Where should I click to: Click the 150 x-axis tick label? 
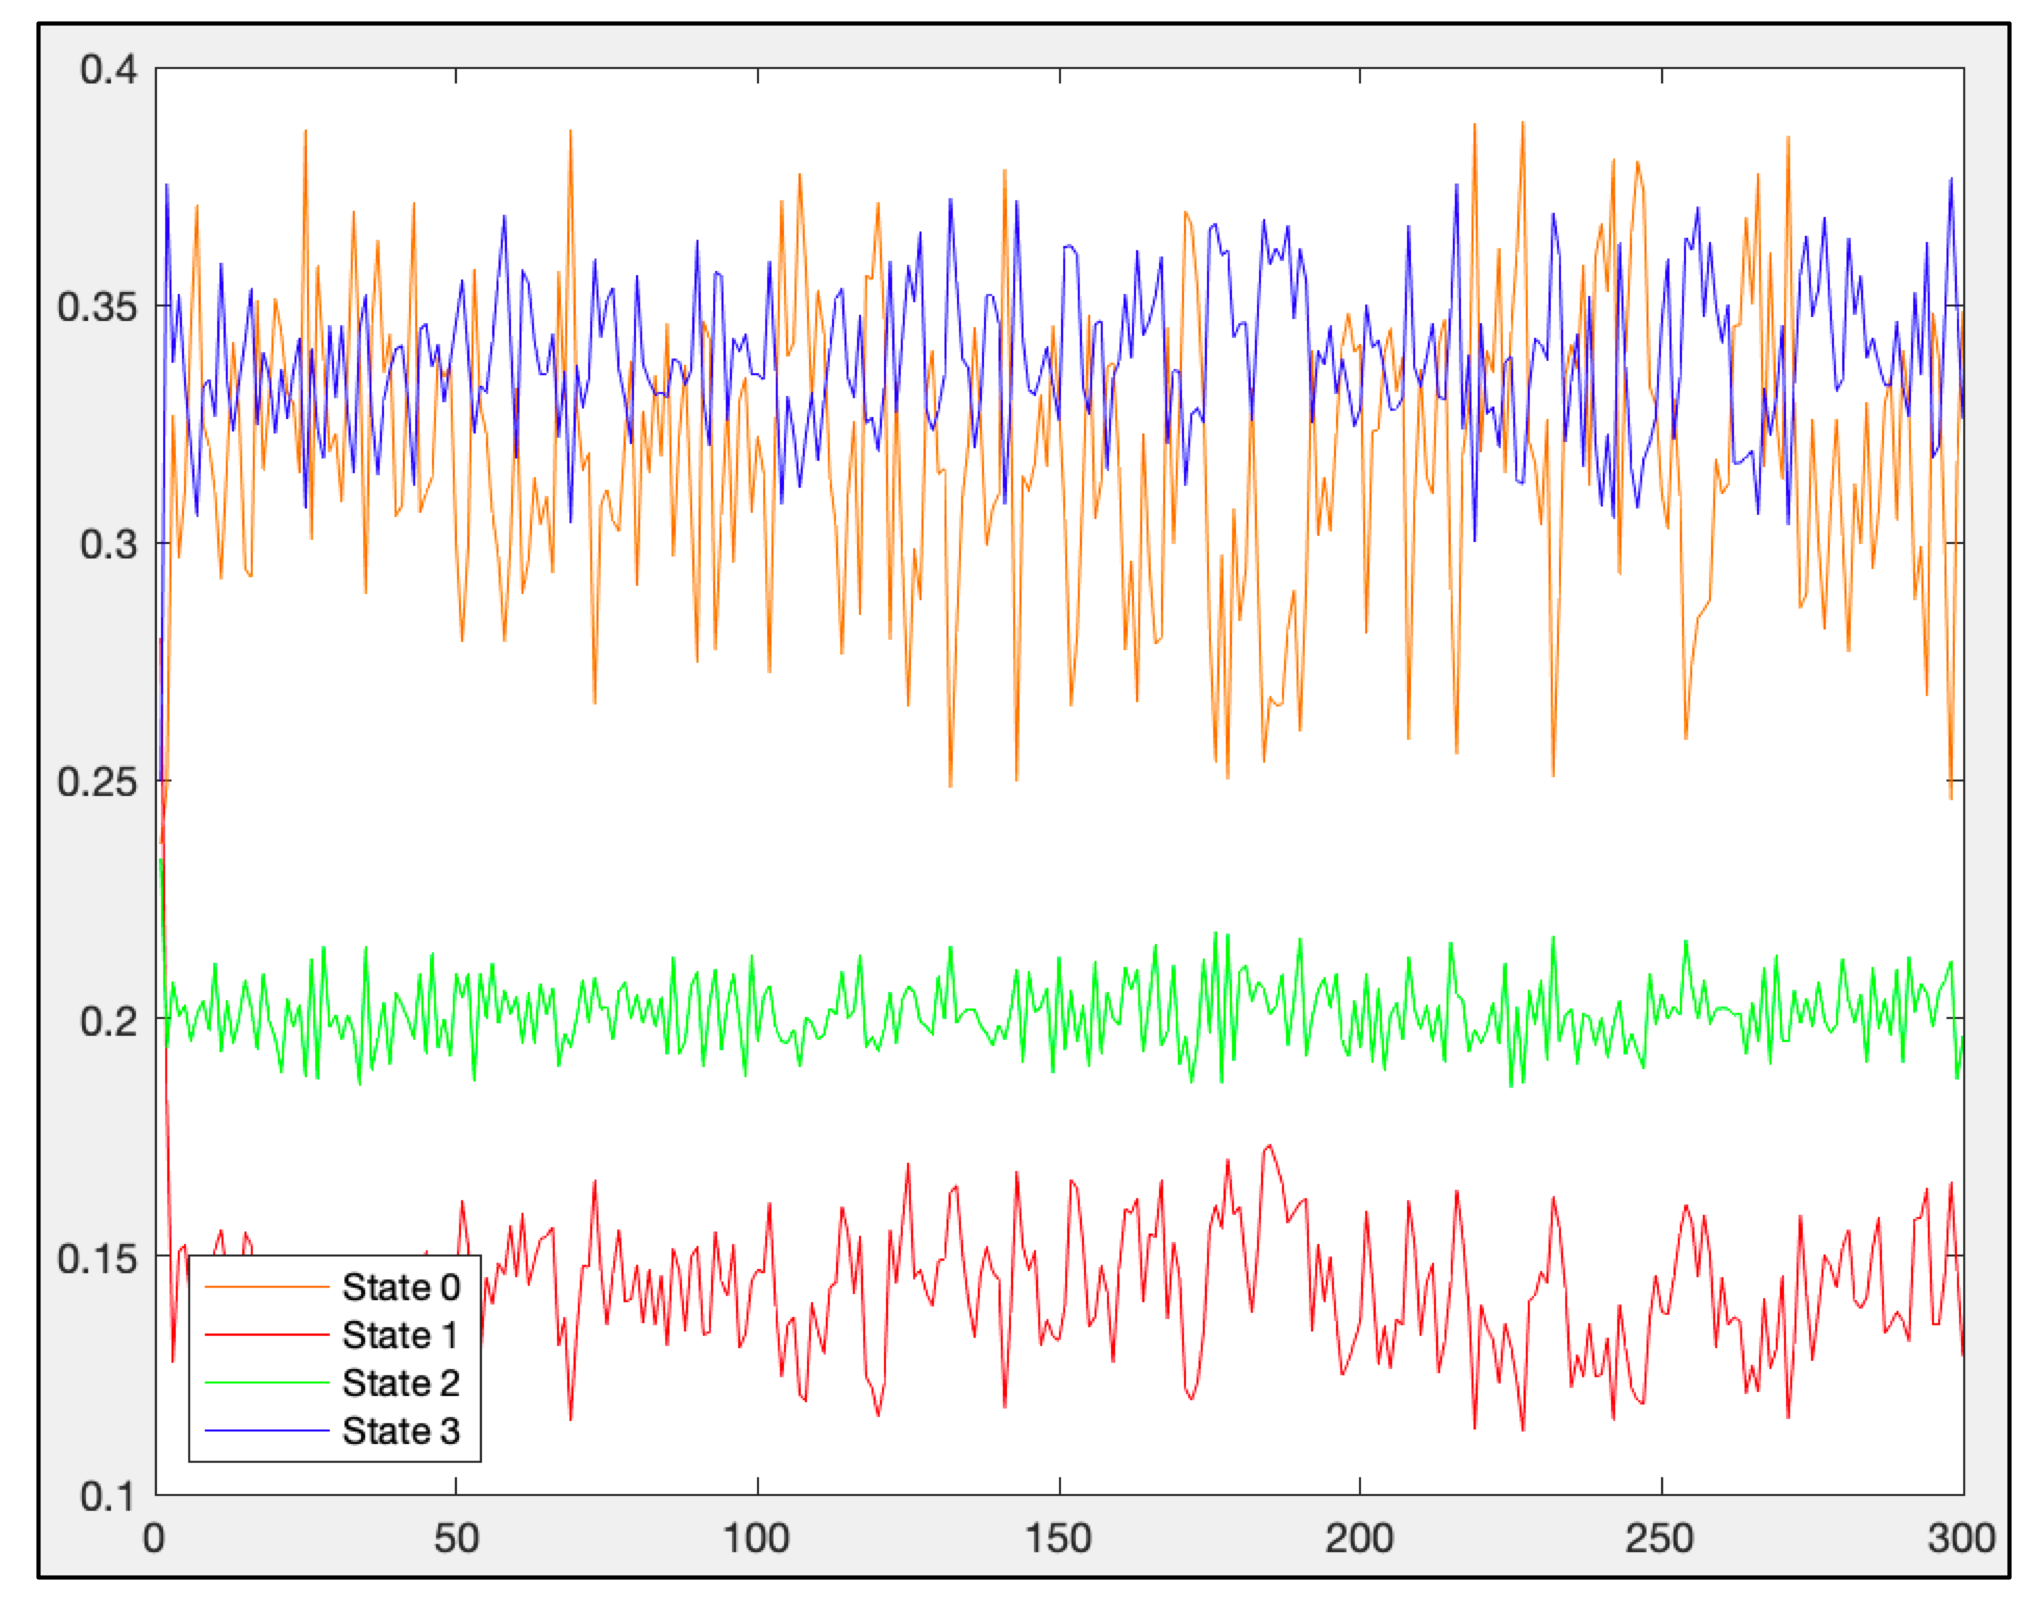tap(1059, 1539)
